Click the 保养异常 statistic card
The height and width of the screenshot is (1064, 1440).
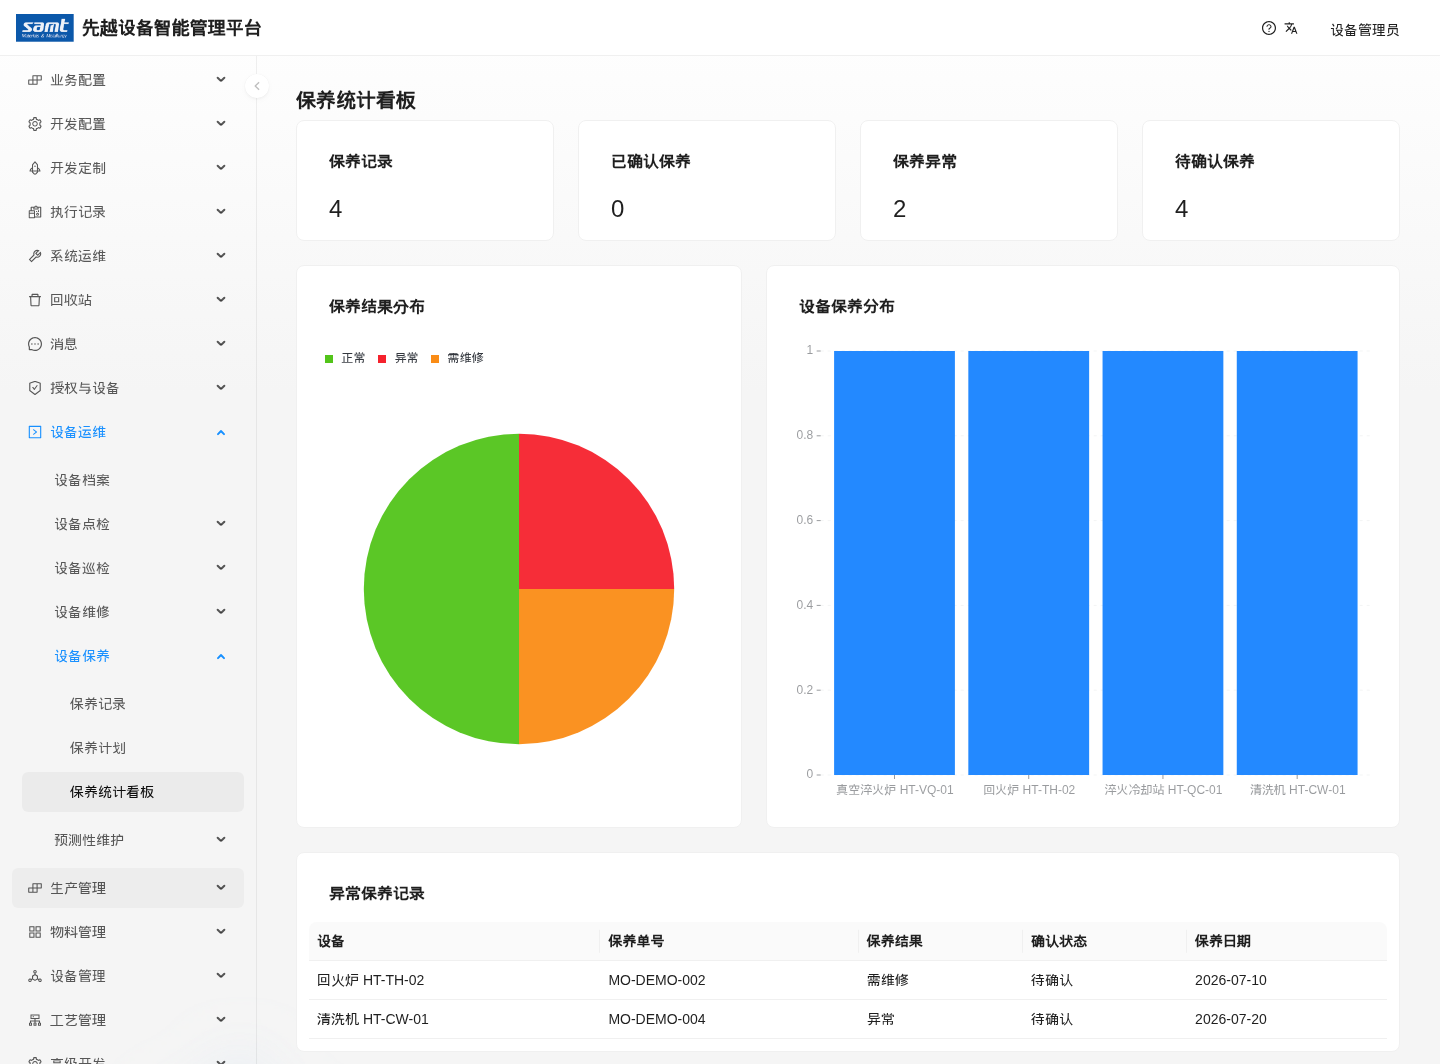pos(989,181)
